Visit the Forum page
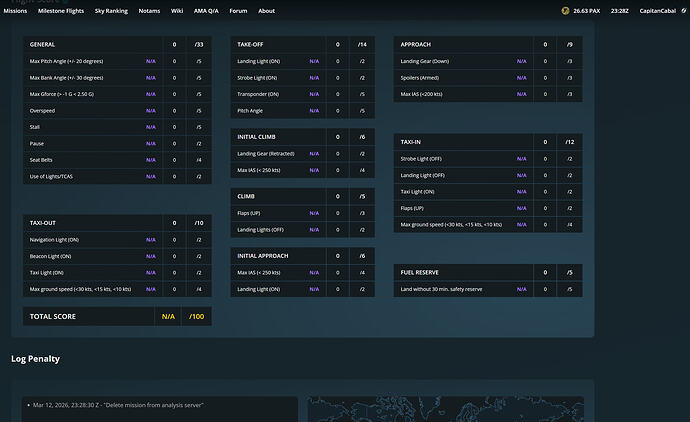The height and width of the screenshot is (422, 690). [238, 11]
